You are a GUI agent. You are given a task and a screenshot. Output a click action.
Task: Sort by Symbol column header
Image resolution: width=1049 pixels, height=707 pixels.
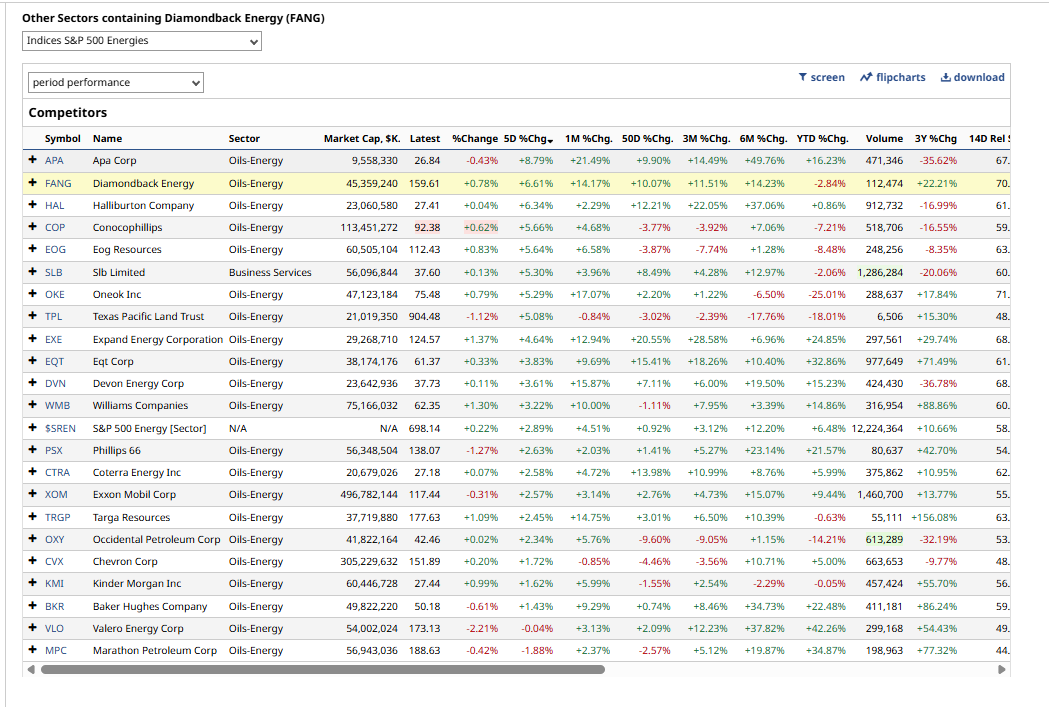(63, 139)
